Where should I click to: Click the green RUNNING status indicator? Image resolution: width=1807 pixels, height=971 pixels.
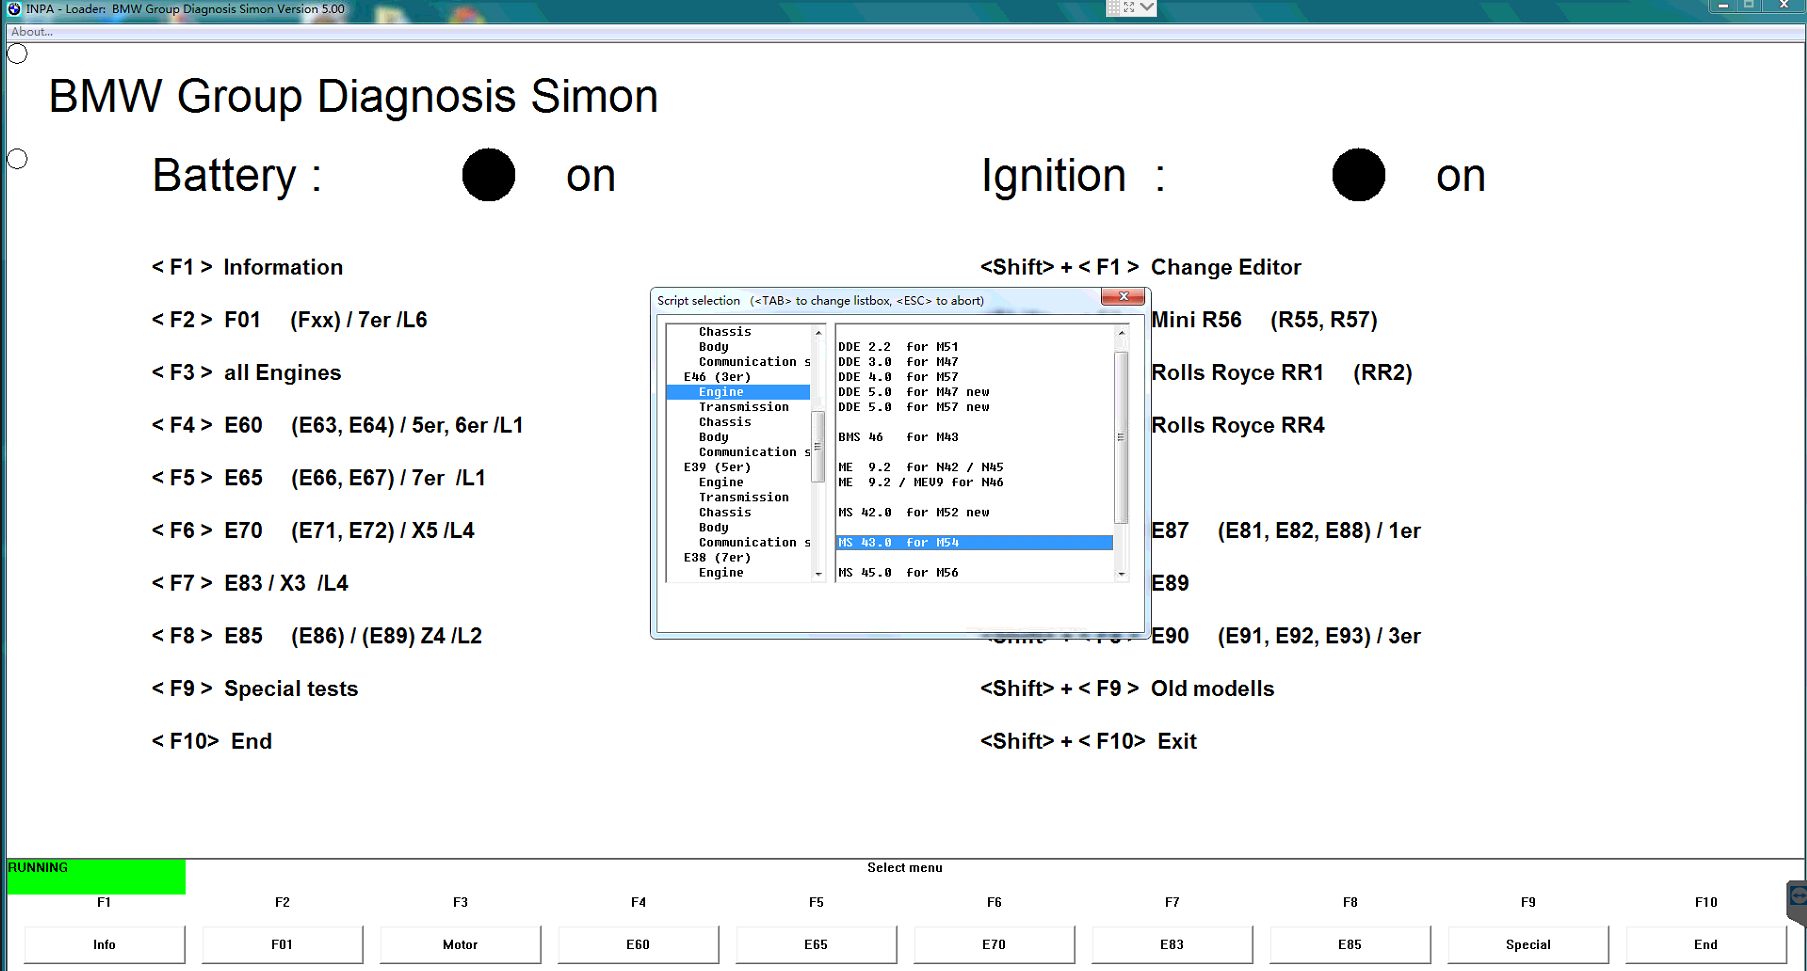click(96, 876)
